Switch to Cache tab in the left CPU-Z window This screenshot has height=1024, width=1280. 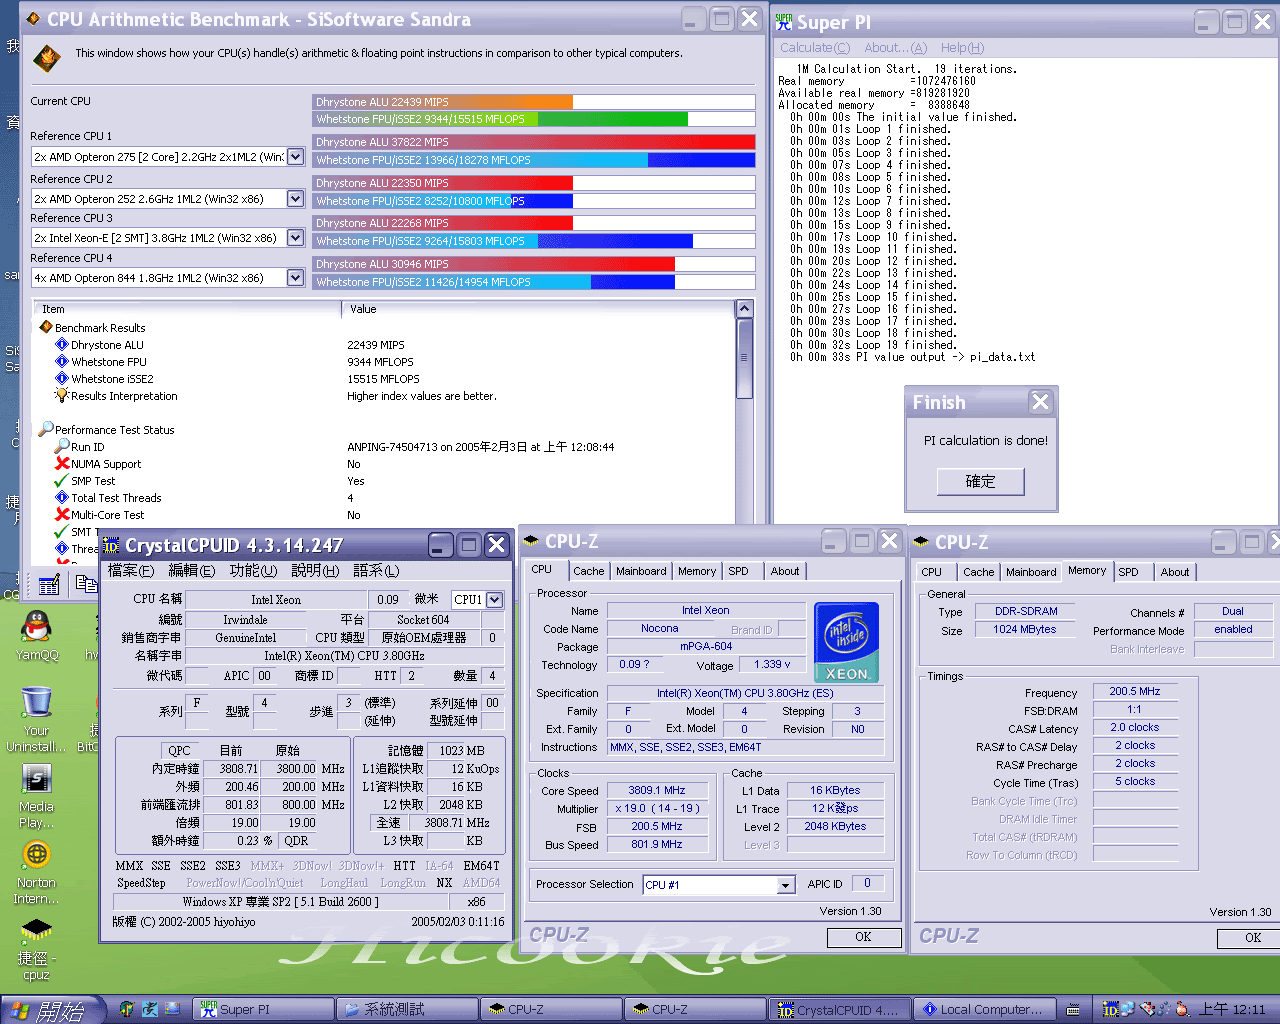tap(588, 571)
